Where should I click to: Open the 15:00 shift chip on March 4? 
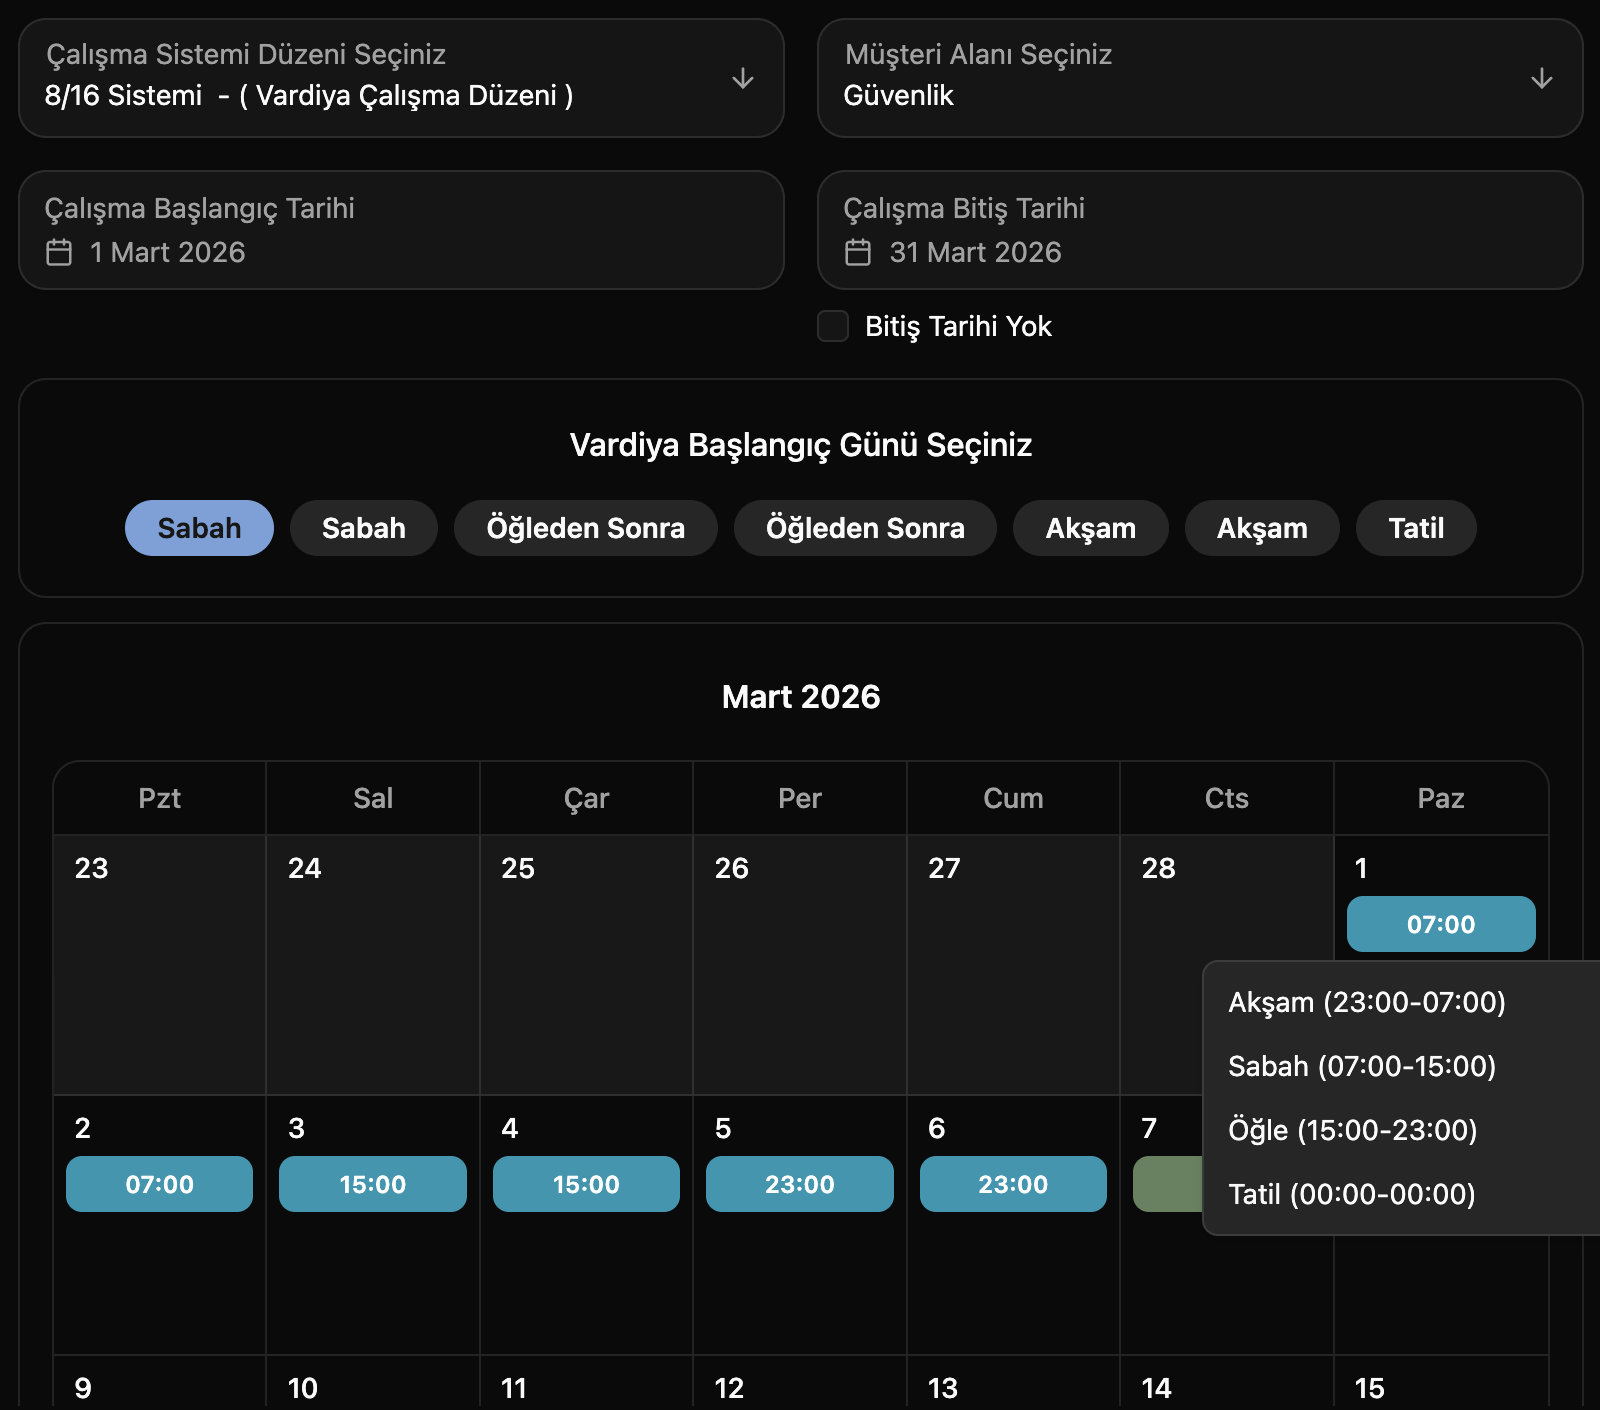click(x=586, y=1184)
